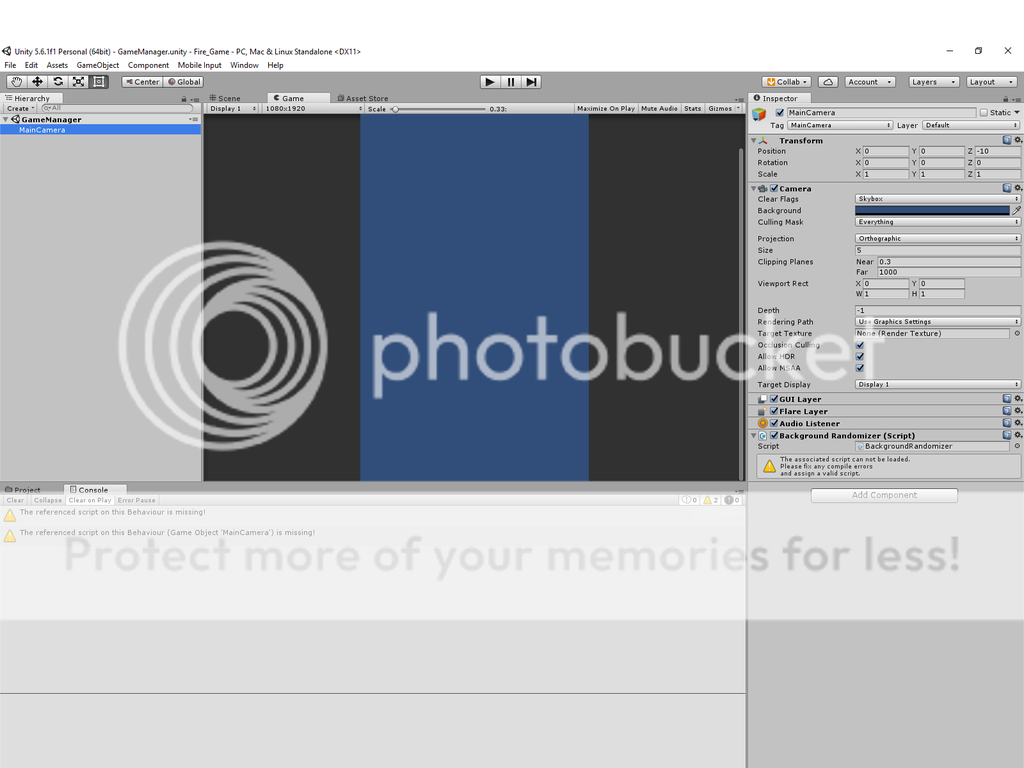Open Audio Listener gear settings
The height and width of the screenshot is (768, 1024).
(x=1017, y=423)
